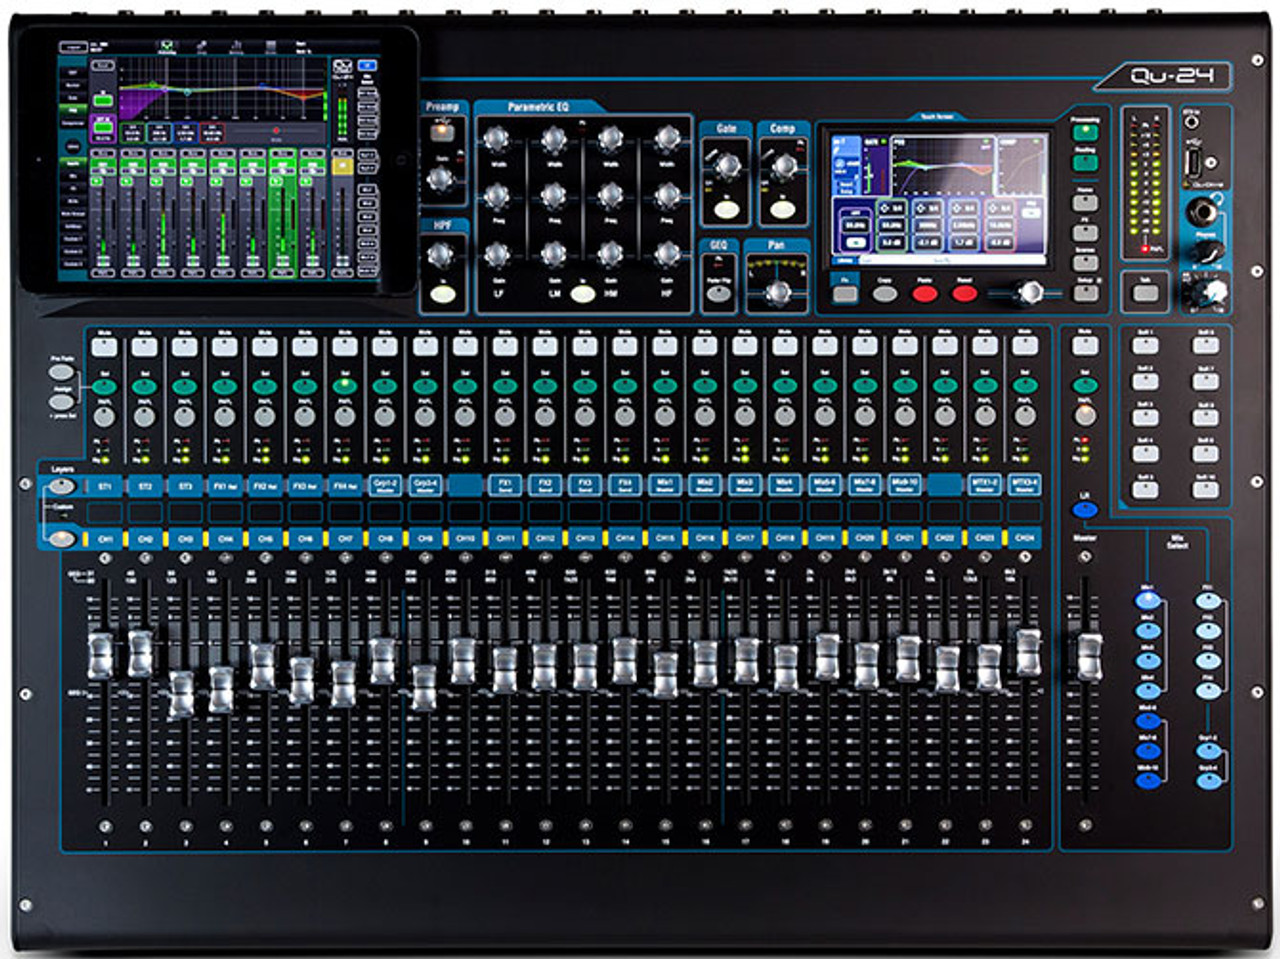Touch the HF Freq EQ knob
Viewport: 1280px width, 959px height.
pyautogui.click(x=666, y=195)
